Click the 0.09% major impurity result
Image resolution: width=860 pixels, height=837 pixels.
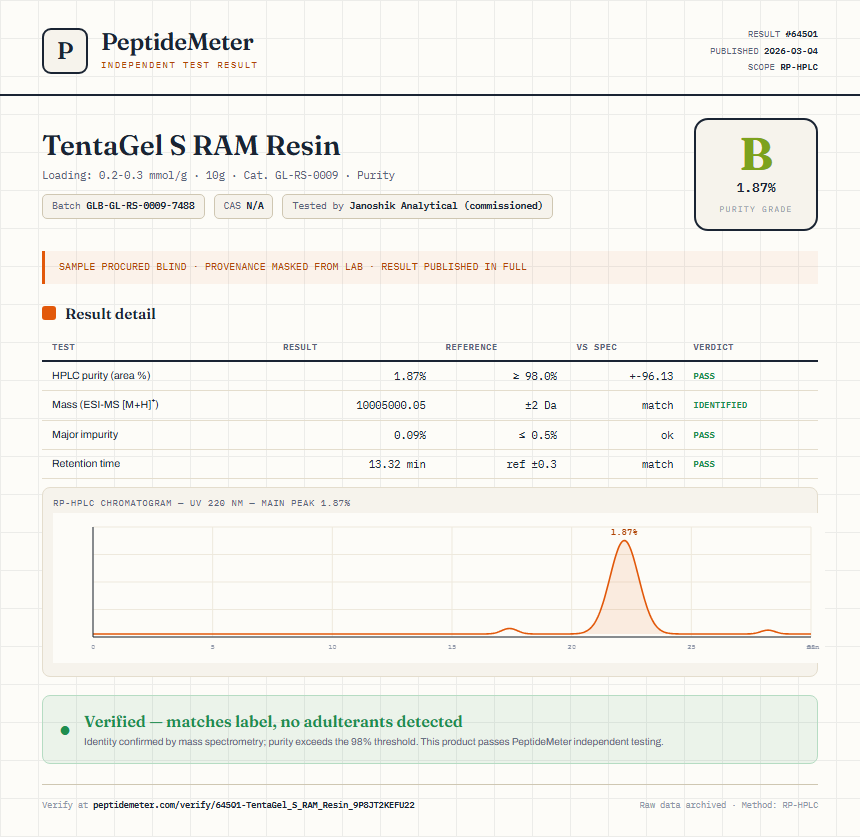[410, 435]
